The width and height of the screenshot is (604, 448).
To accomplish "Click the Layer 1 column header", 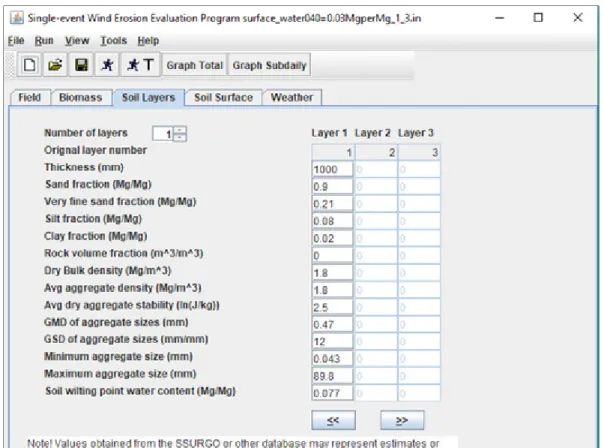I will (x=329, y=133).
